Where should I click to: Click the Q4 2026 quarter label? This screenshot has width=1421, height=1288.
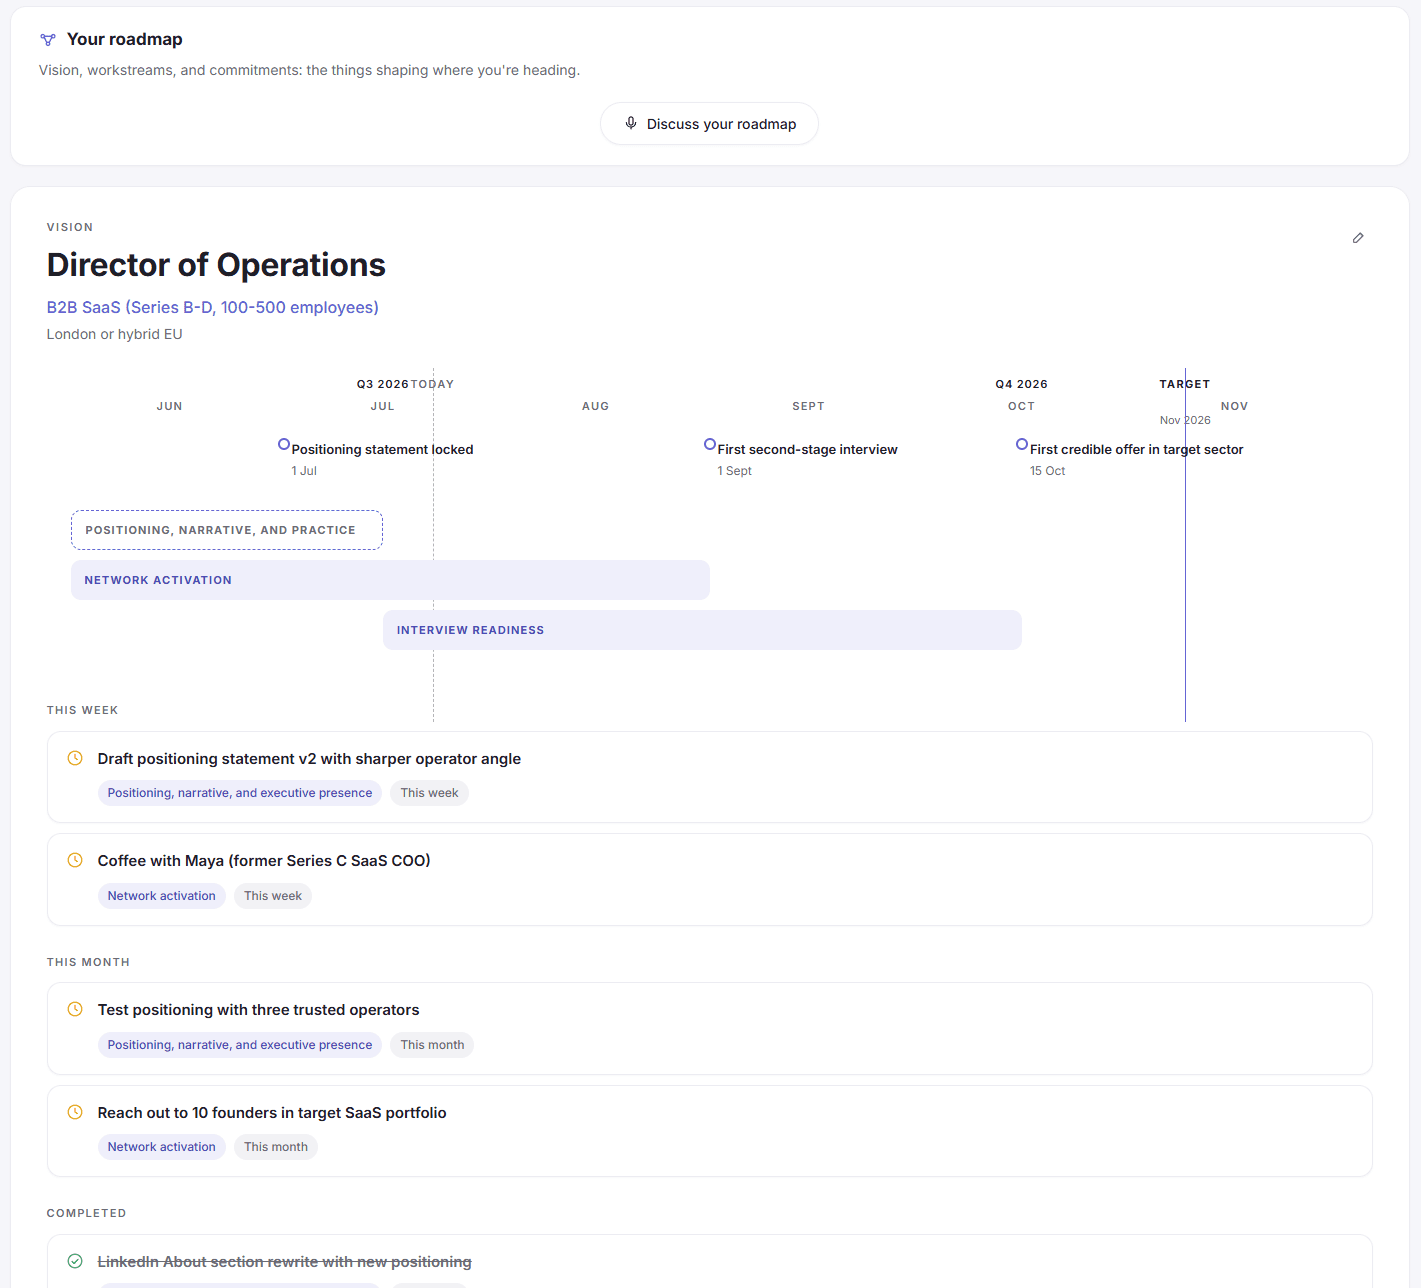[x=1022, y=384]
